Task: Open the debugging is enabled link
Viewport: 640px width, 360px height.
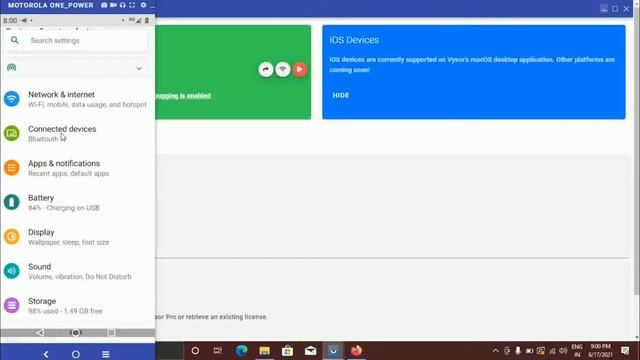Action: 183,96
